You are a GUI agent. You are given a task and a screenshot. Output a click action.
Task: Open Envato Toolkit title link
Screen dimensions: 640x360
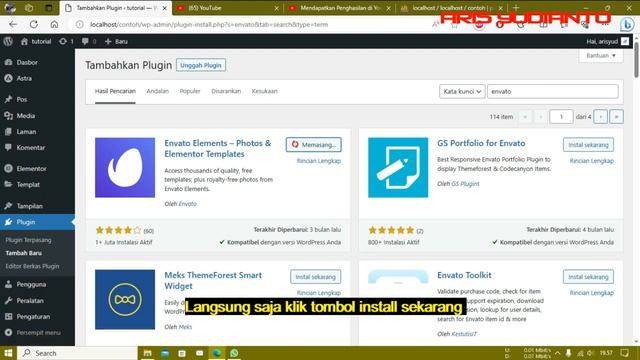pyautogui.click(x=464, y=275)
